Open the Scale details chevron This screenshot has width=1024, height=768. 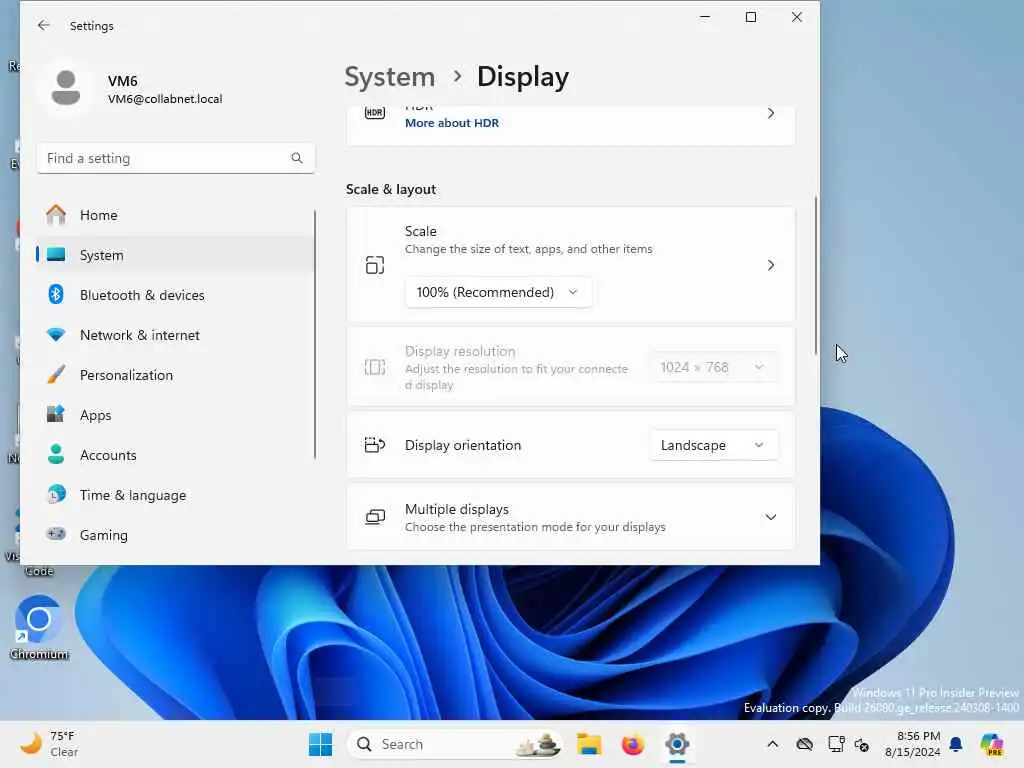(771, 265)
